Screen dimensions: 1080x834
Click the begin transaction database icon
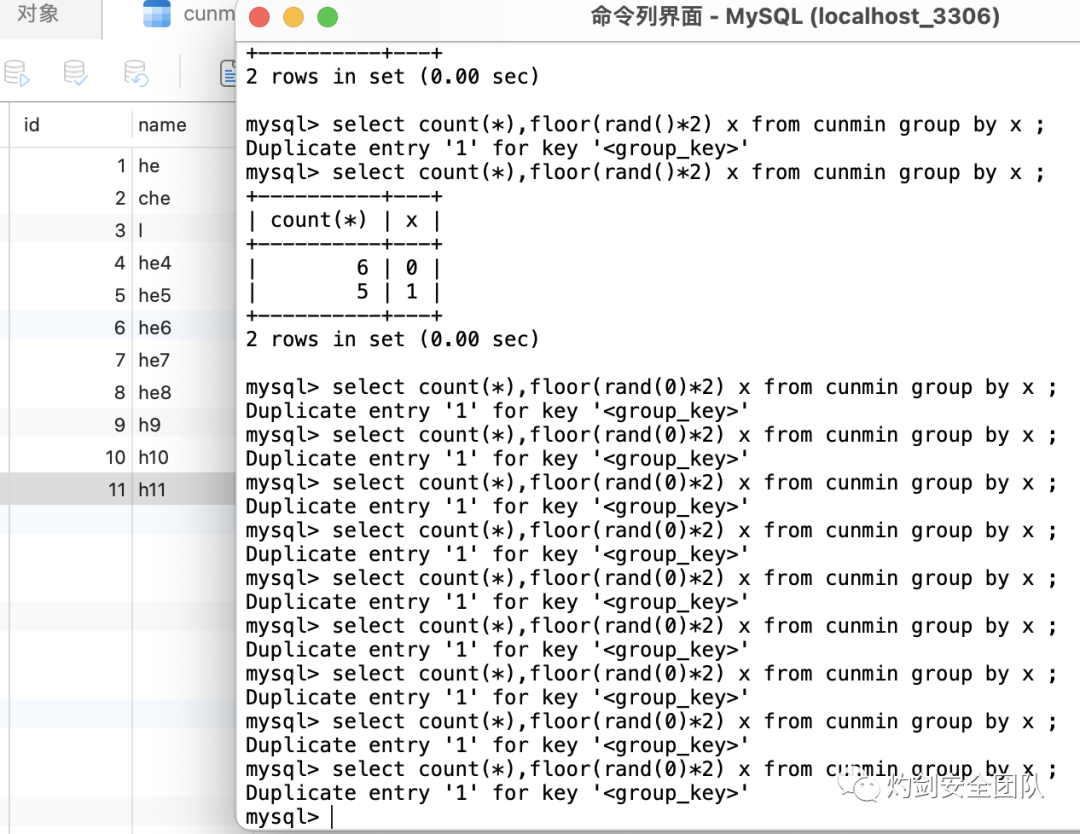pos(16,72)
